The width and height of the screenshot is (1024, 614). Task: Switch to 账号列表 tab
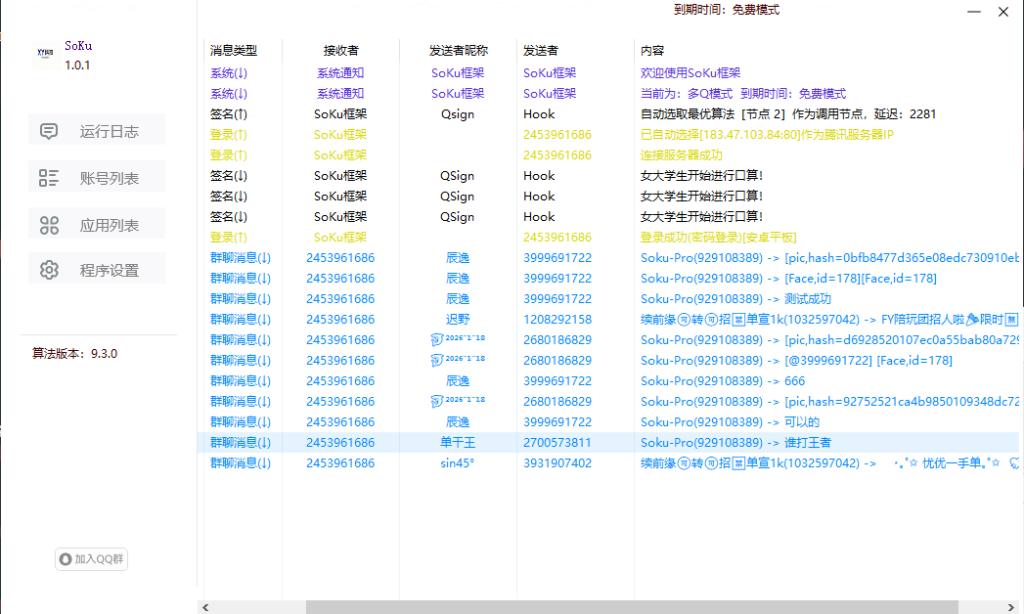[x=97, y=176]
